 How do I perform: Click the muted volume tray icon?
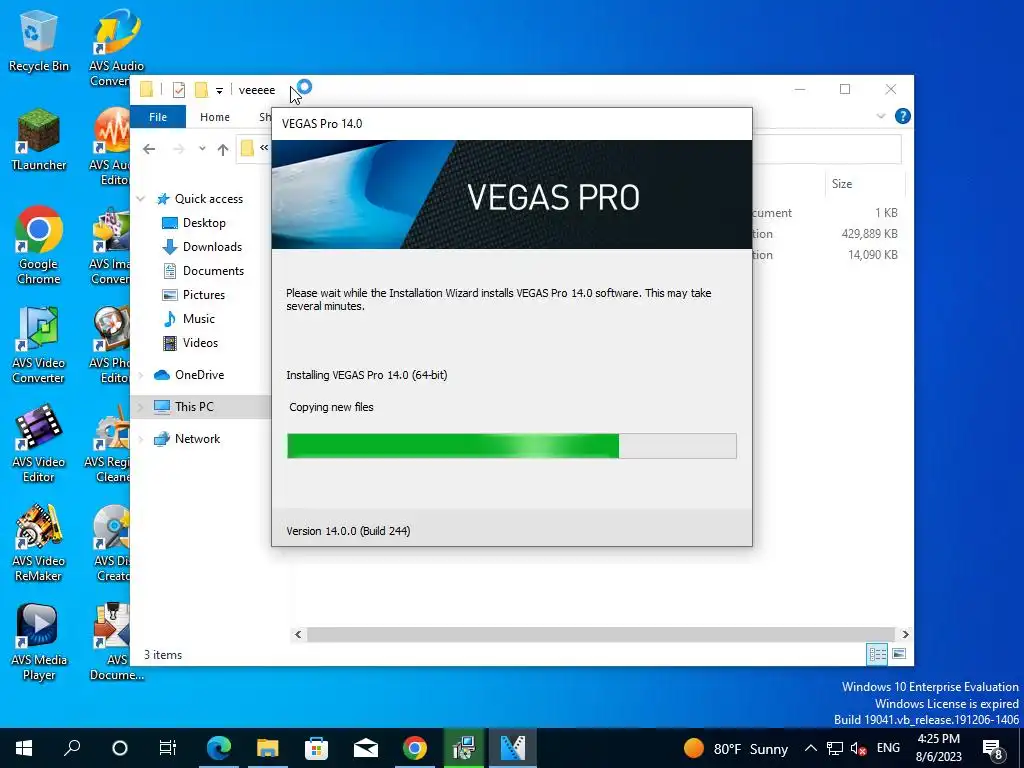tap(858, 748)
